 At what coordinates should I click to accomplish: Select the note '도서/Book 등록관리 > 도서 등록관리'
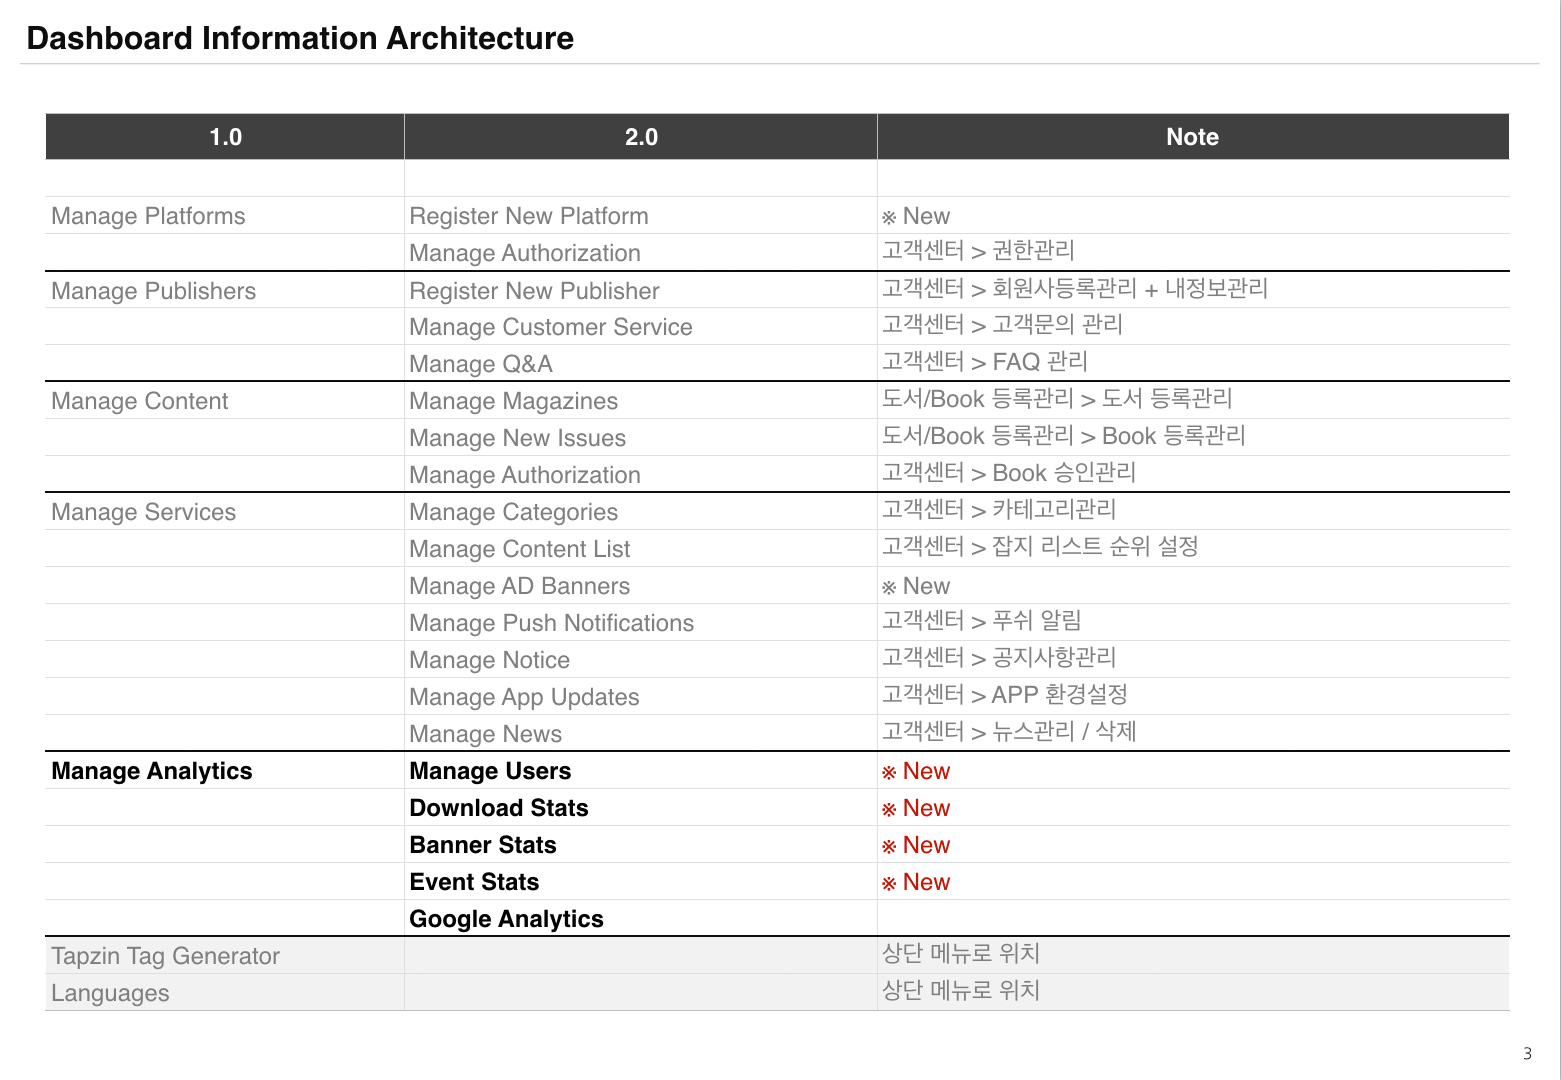click(x=1057, y=398)
